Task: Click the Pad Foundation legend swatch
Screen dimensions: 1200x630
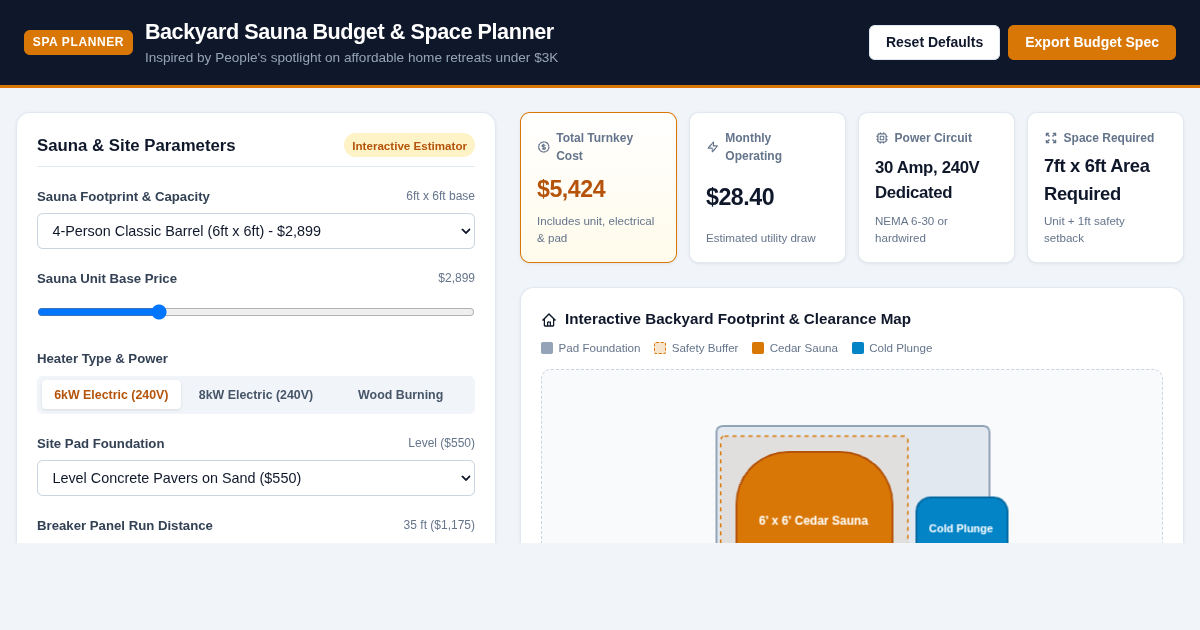Action: coord(547,348)
